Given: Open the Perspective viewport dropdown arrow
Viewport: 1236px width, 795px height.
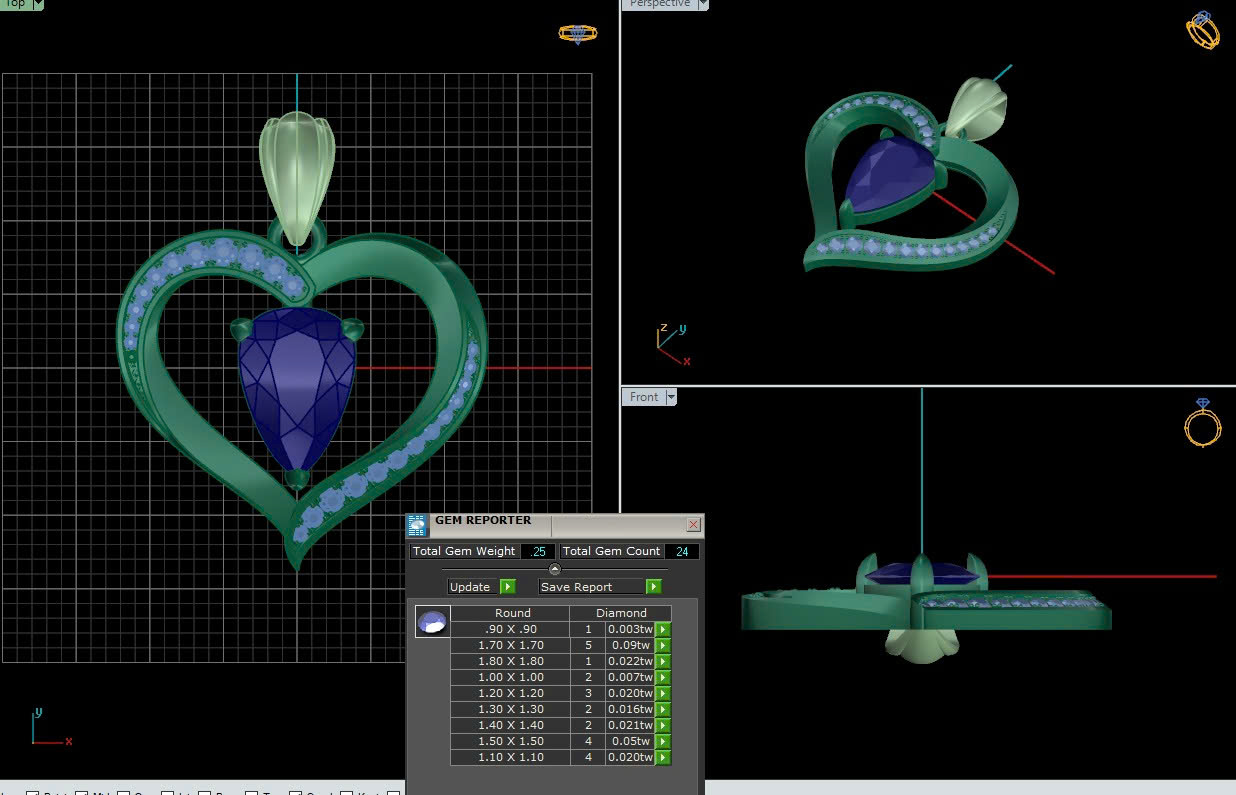Looking at the screenshot, I should coord(703,4).
